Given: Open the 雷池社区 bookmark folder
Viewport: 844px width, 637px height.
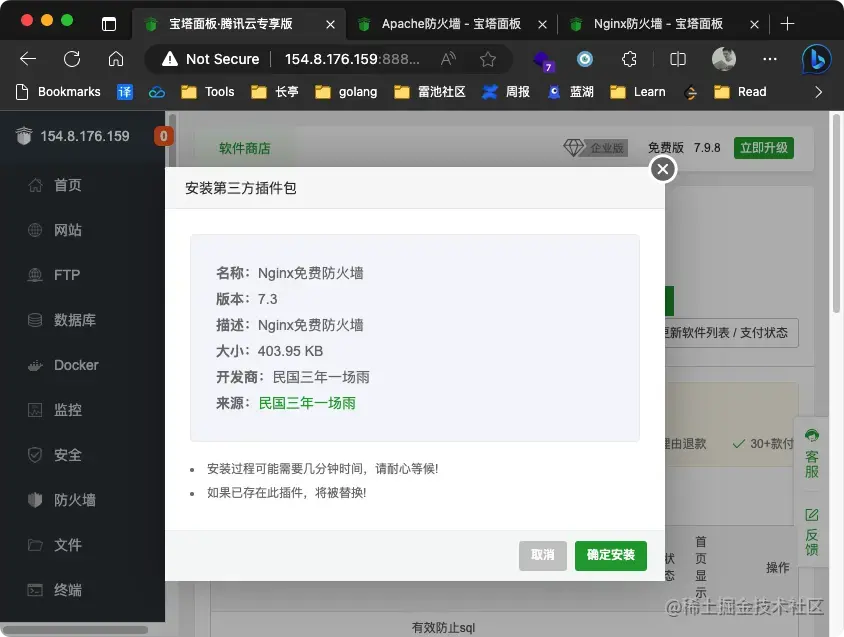Looking at the screenshot, I should coord(430,92).
